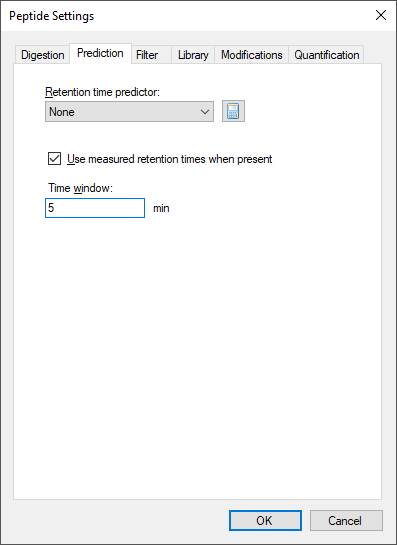The height and width of the screenshot is (545, 397).
Task: Open the Retention time predictor combo box
Action: click(x=129, y=112)
